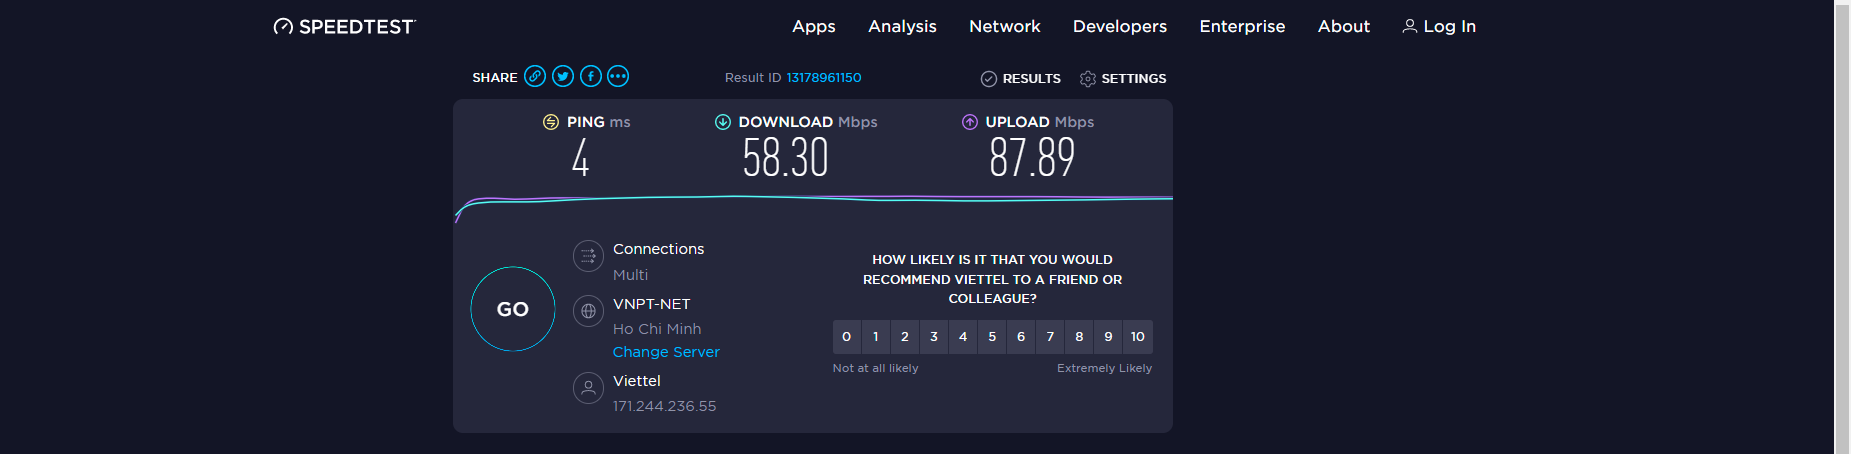The image size is (1851, 454).
Task: Copy the result link via share icon
Action: pos(535,76)
